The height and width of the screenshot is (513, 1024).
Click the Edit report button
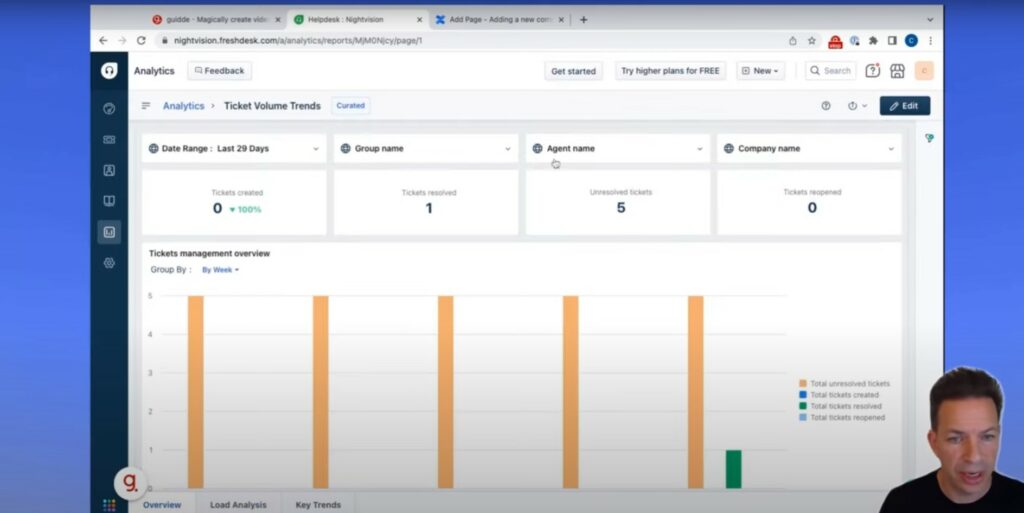coord(904,106)
